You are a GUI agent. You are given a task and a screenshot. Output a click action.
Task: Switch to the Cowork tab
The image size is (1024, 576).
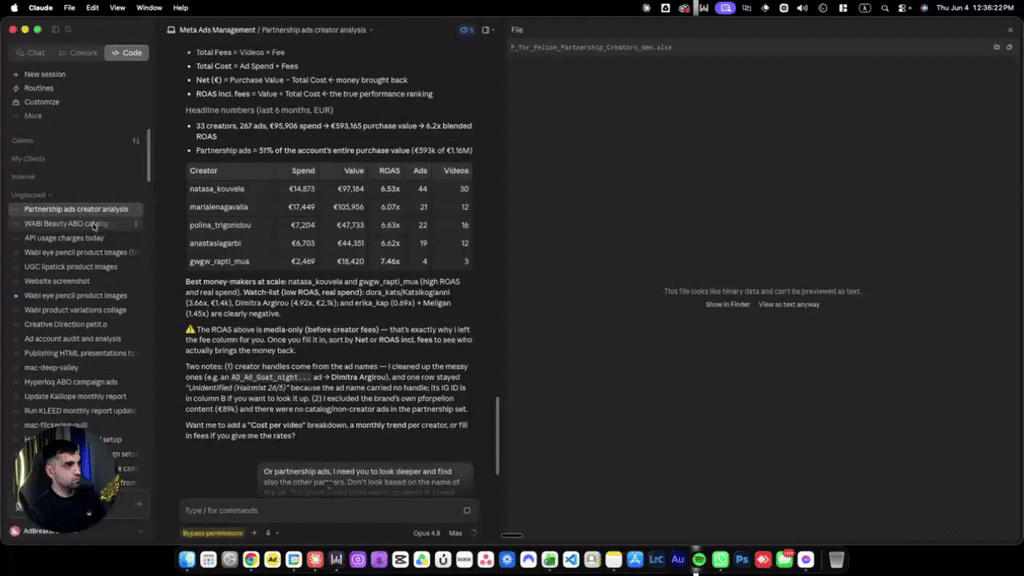click(x=78, y=53)
